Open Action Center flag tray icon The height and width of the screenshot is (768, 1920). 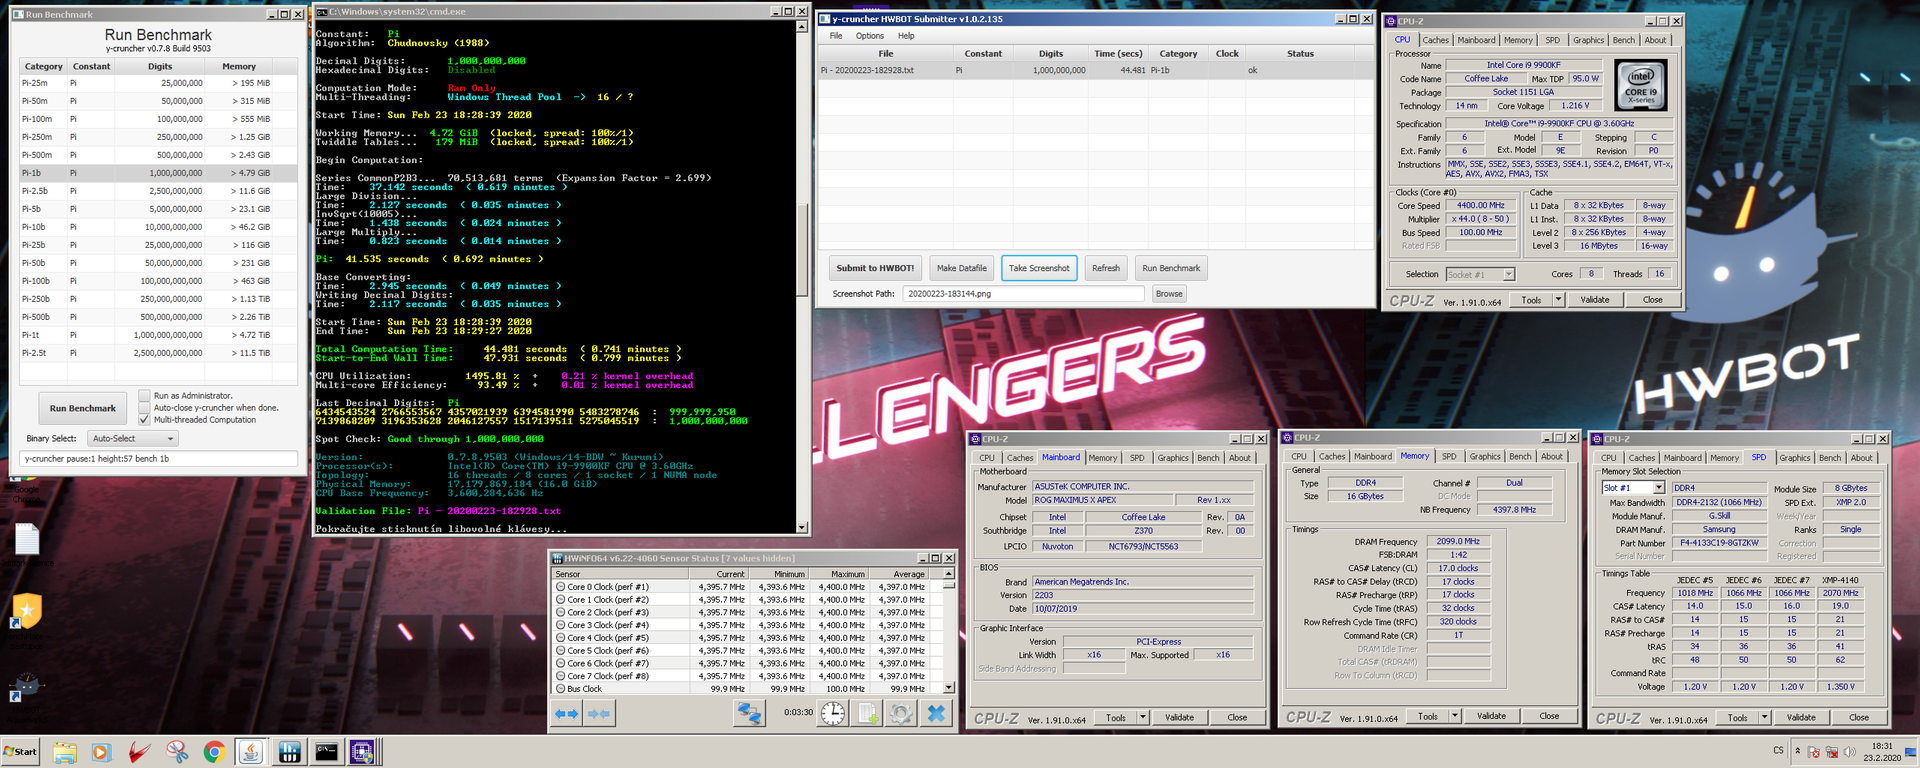pyautogui.click(x=1814, y=751)
